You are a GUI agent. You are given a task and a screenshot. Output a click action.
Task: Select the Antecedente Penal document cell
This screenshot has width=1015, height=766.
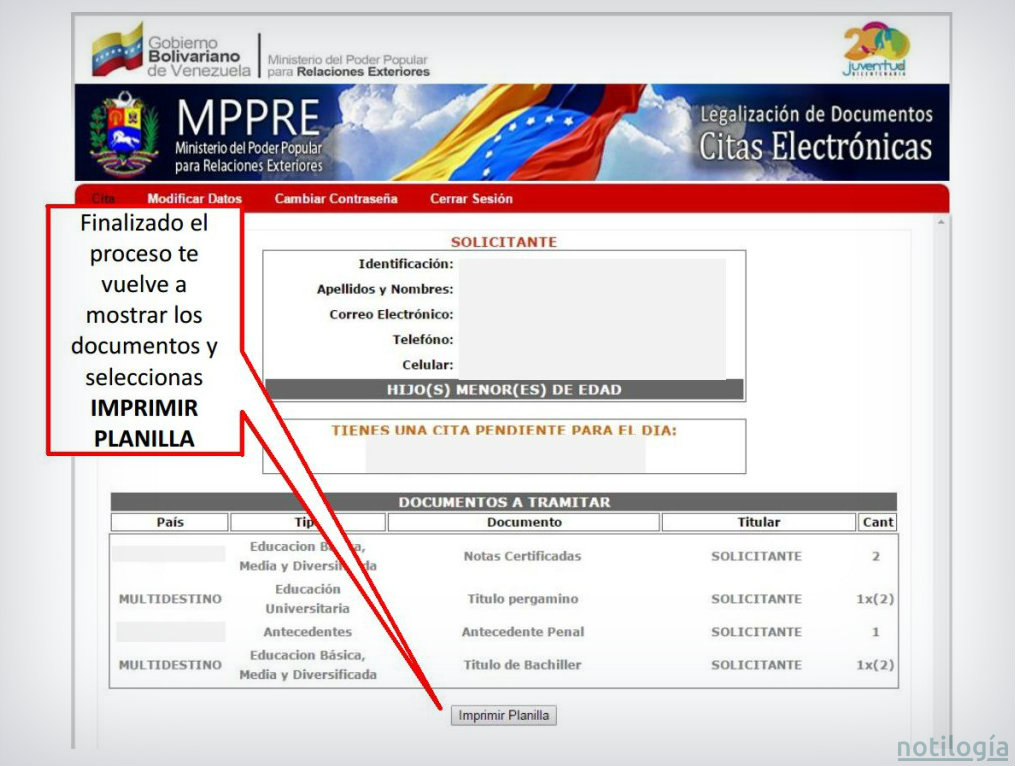[523, 632]
